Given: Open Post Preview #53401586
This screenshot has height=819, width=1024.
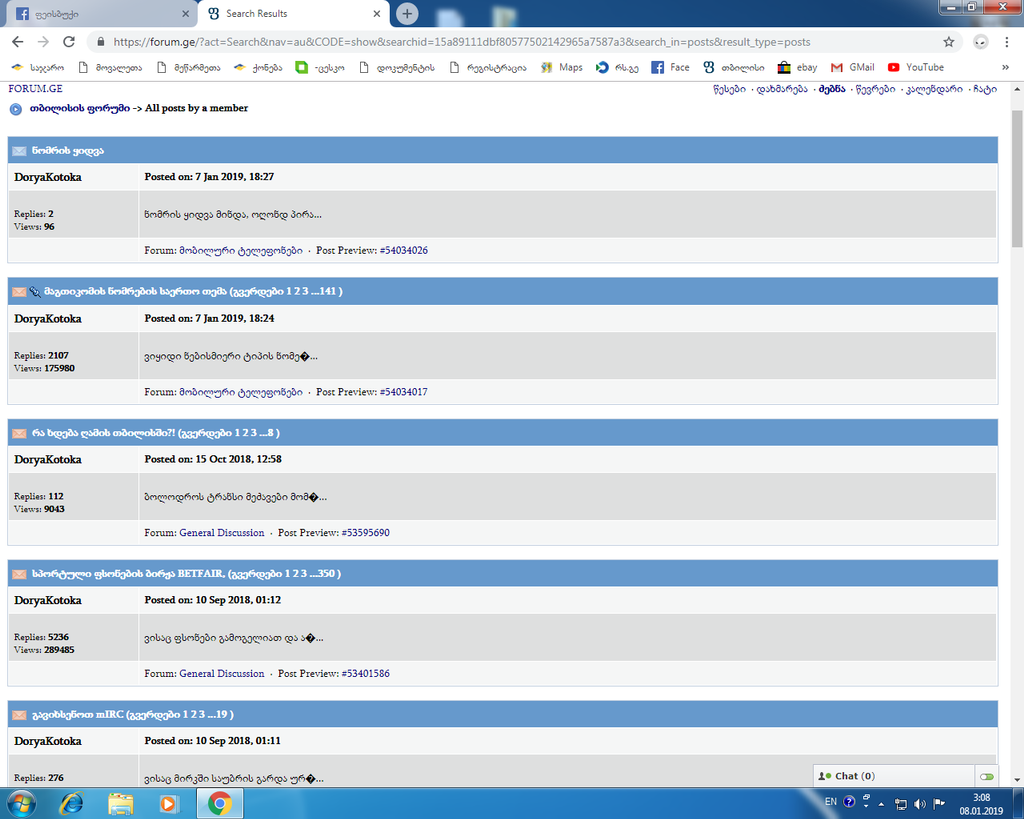Looking at the screenshot, I should (365, 673).
